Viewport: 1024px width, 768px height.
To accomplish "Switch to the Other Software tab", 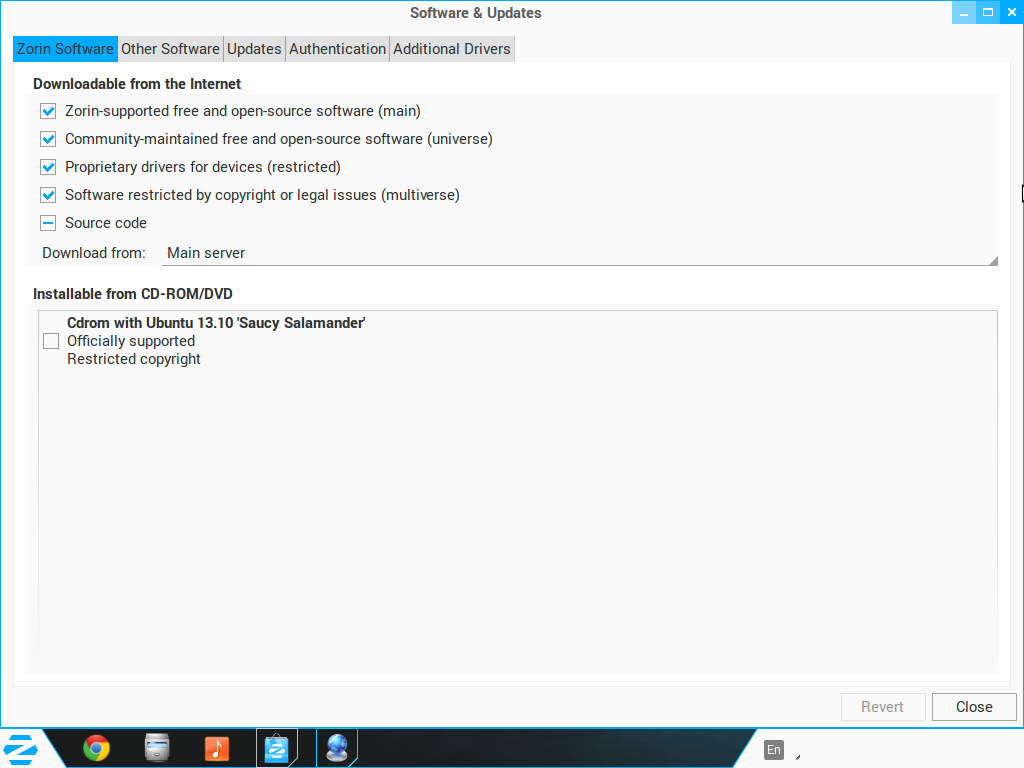I will [170, 49].
